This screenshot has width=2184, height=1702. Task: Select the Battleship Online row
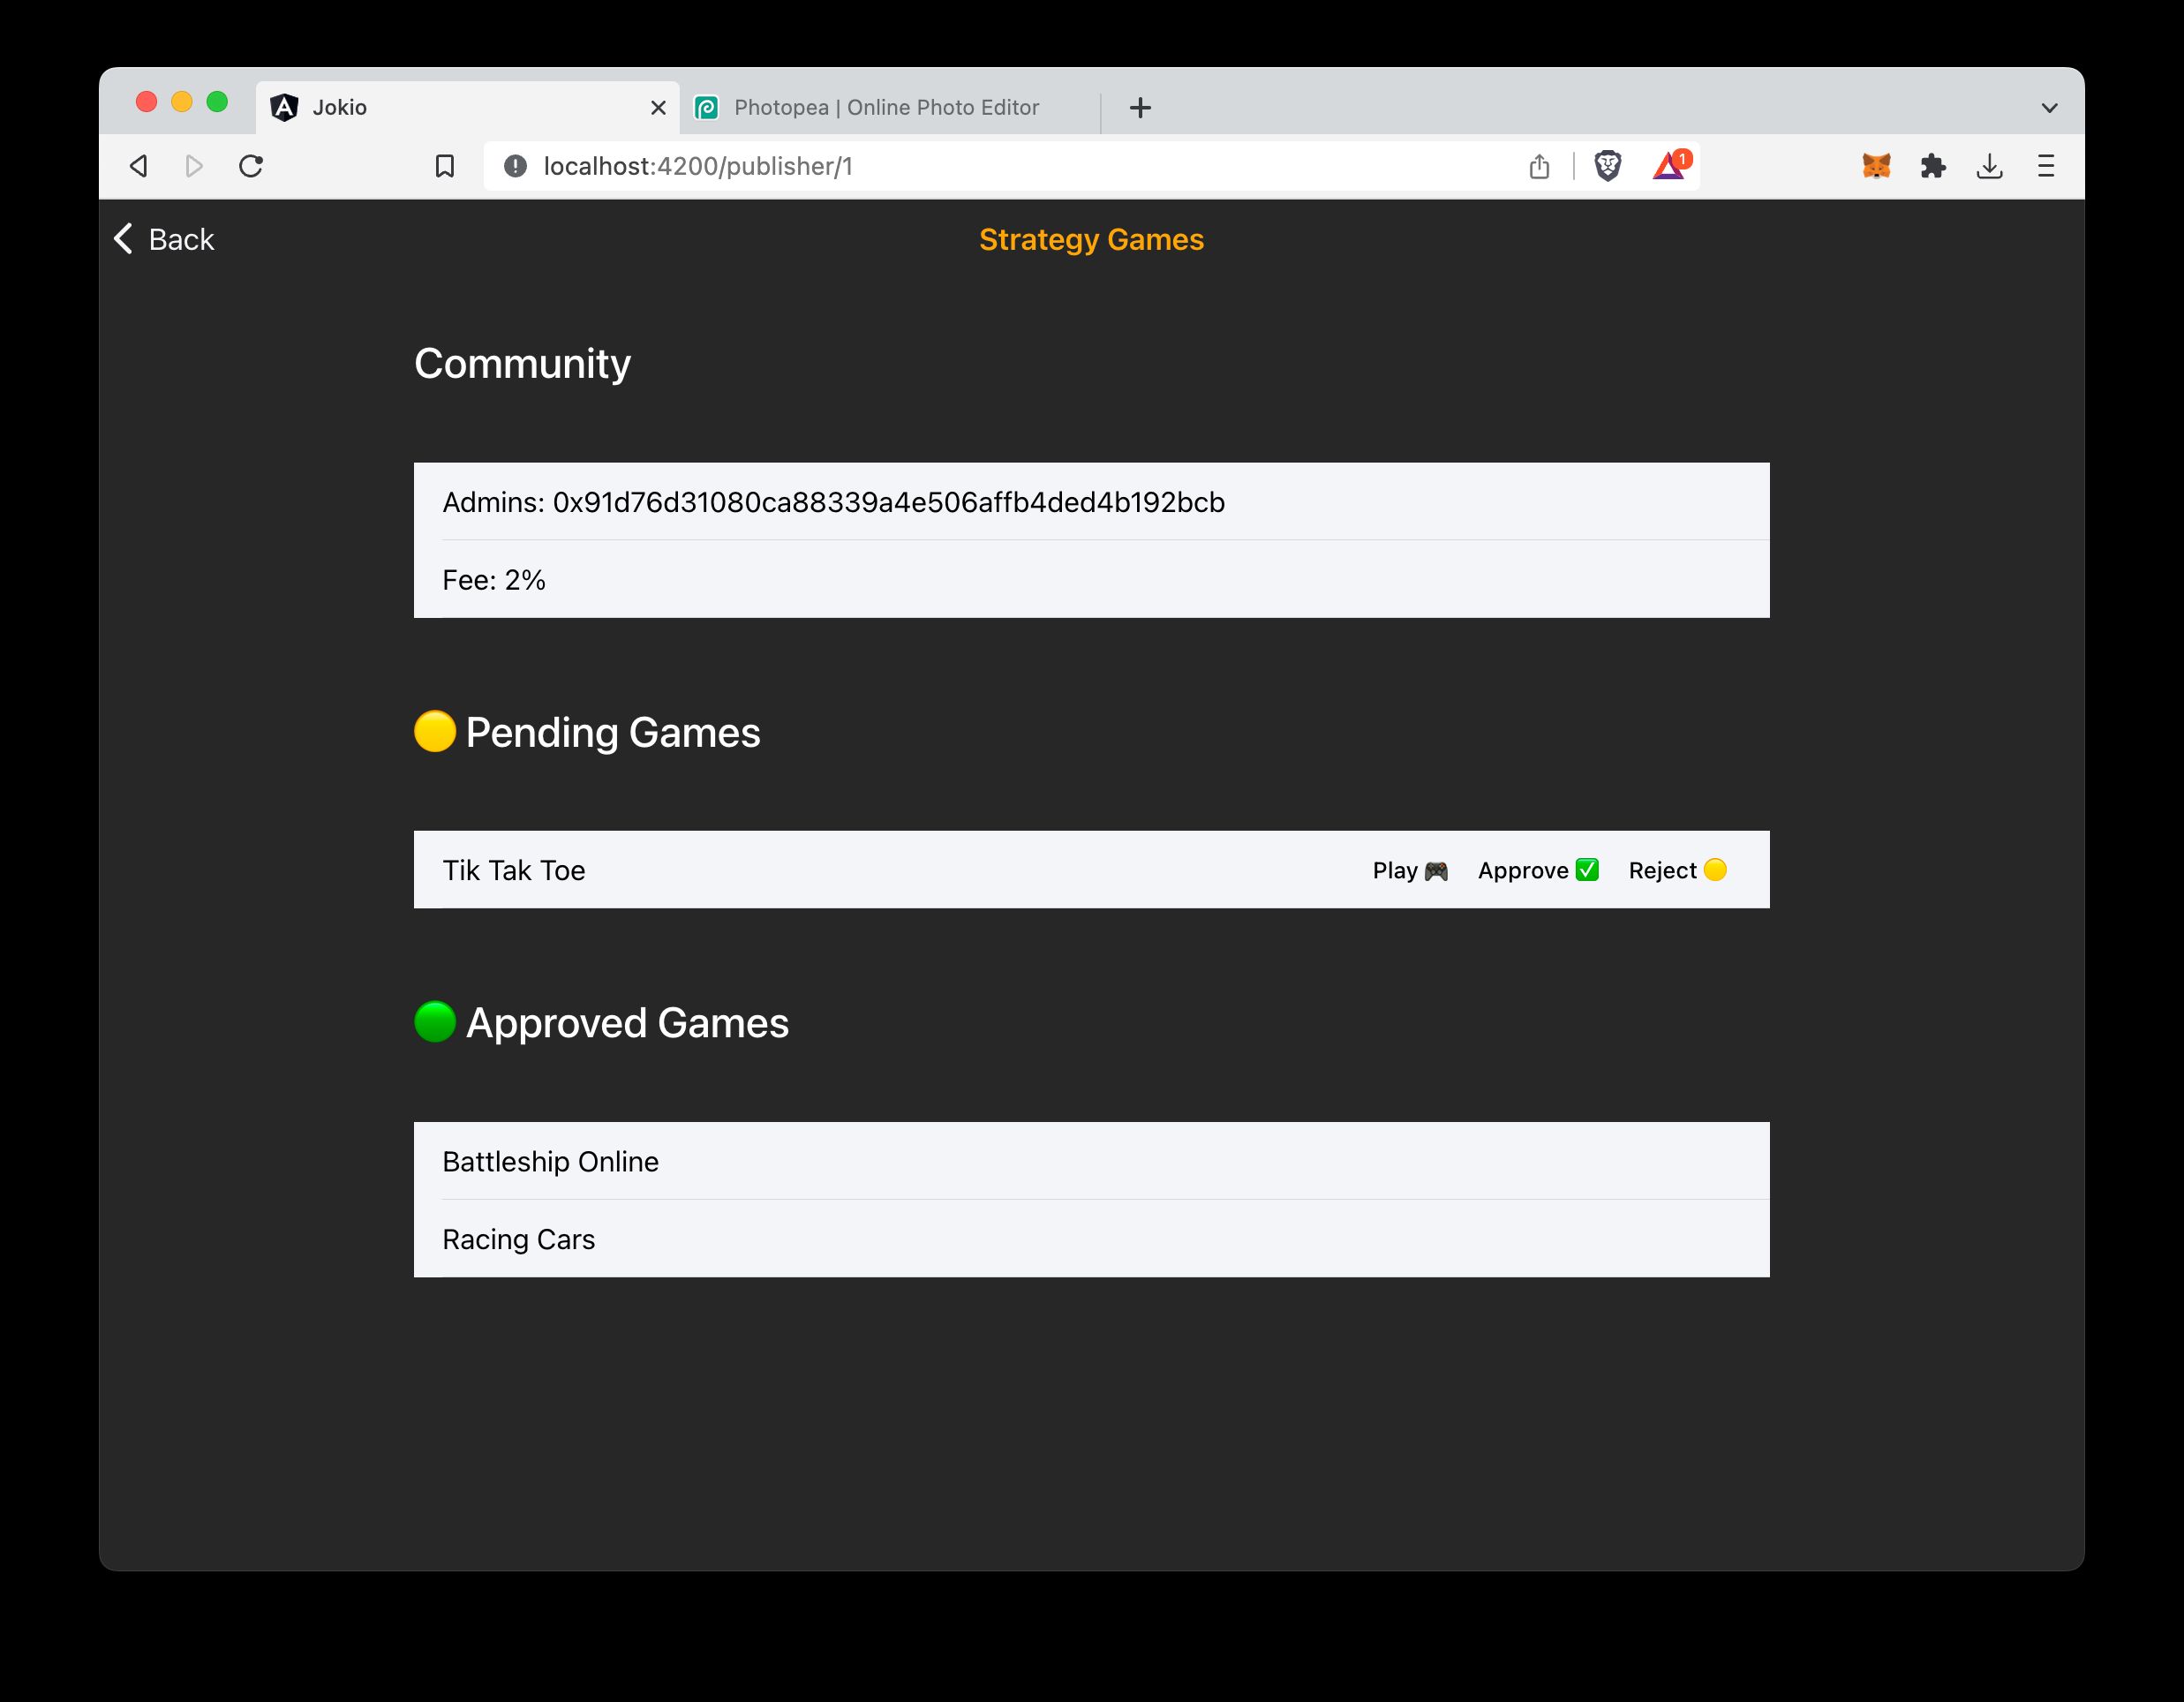point(1091,1161)
